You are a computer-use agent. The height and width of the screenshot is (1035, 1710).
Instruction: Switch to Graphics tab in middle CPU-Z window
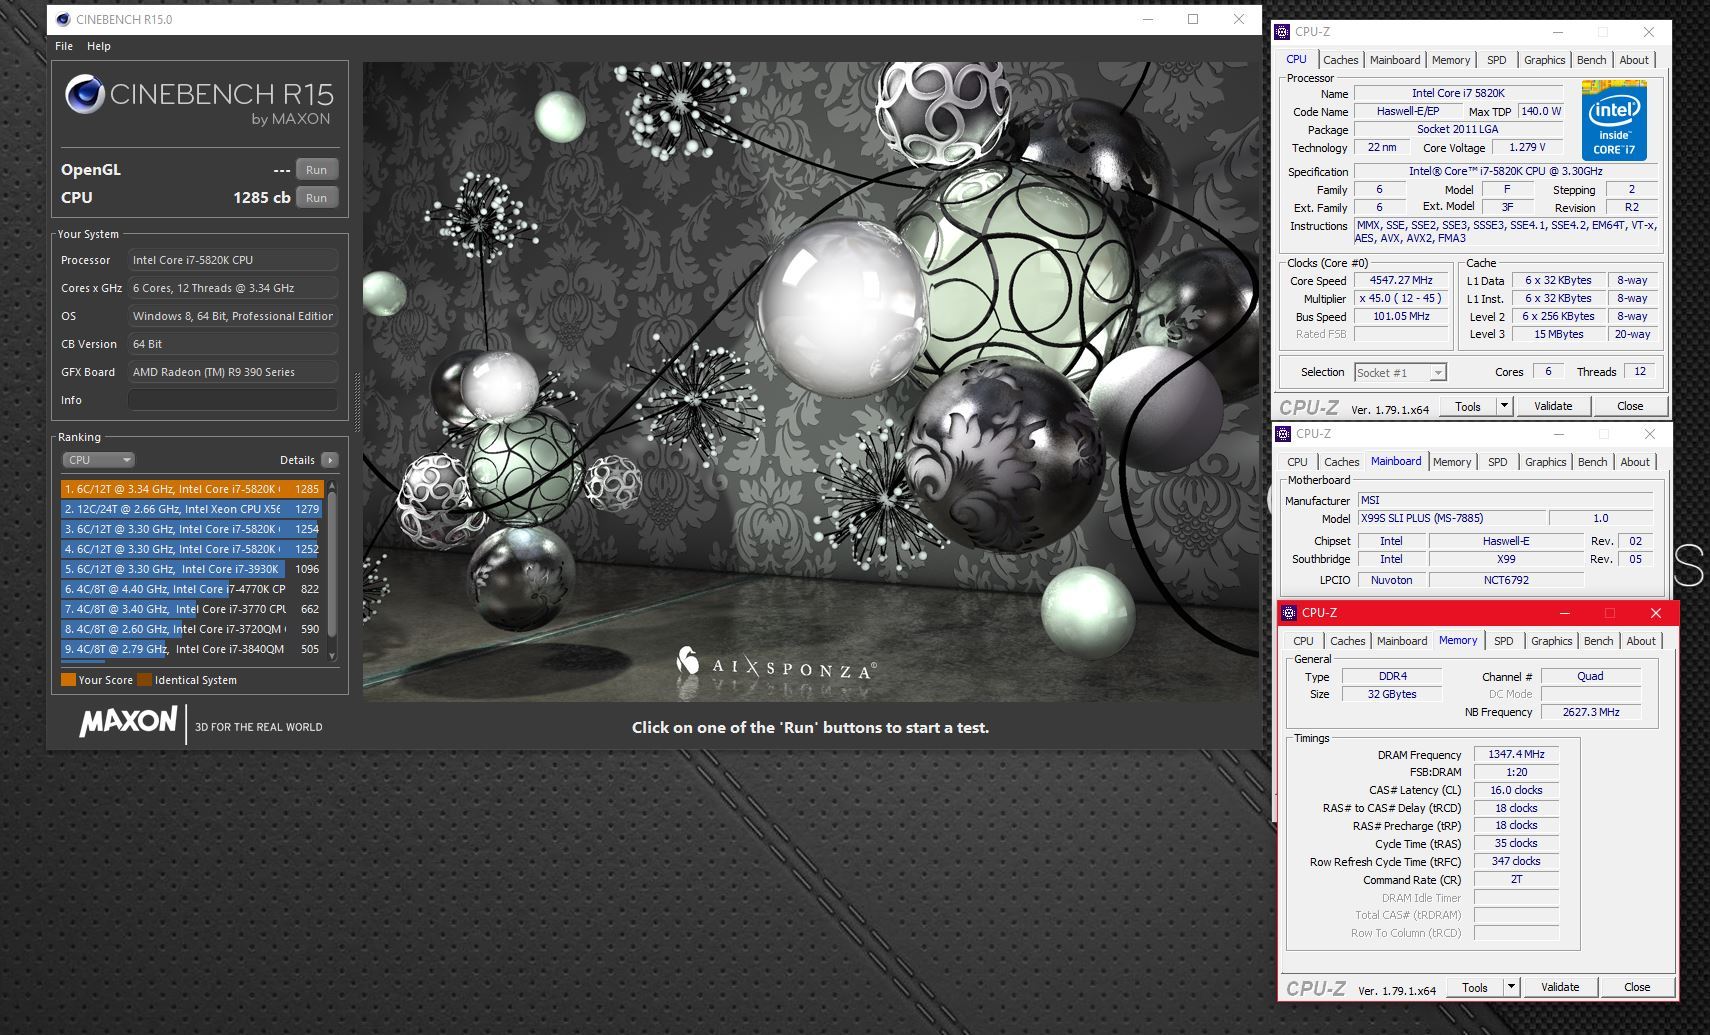(1545, 462)
